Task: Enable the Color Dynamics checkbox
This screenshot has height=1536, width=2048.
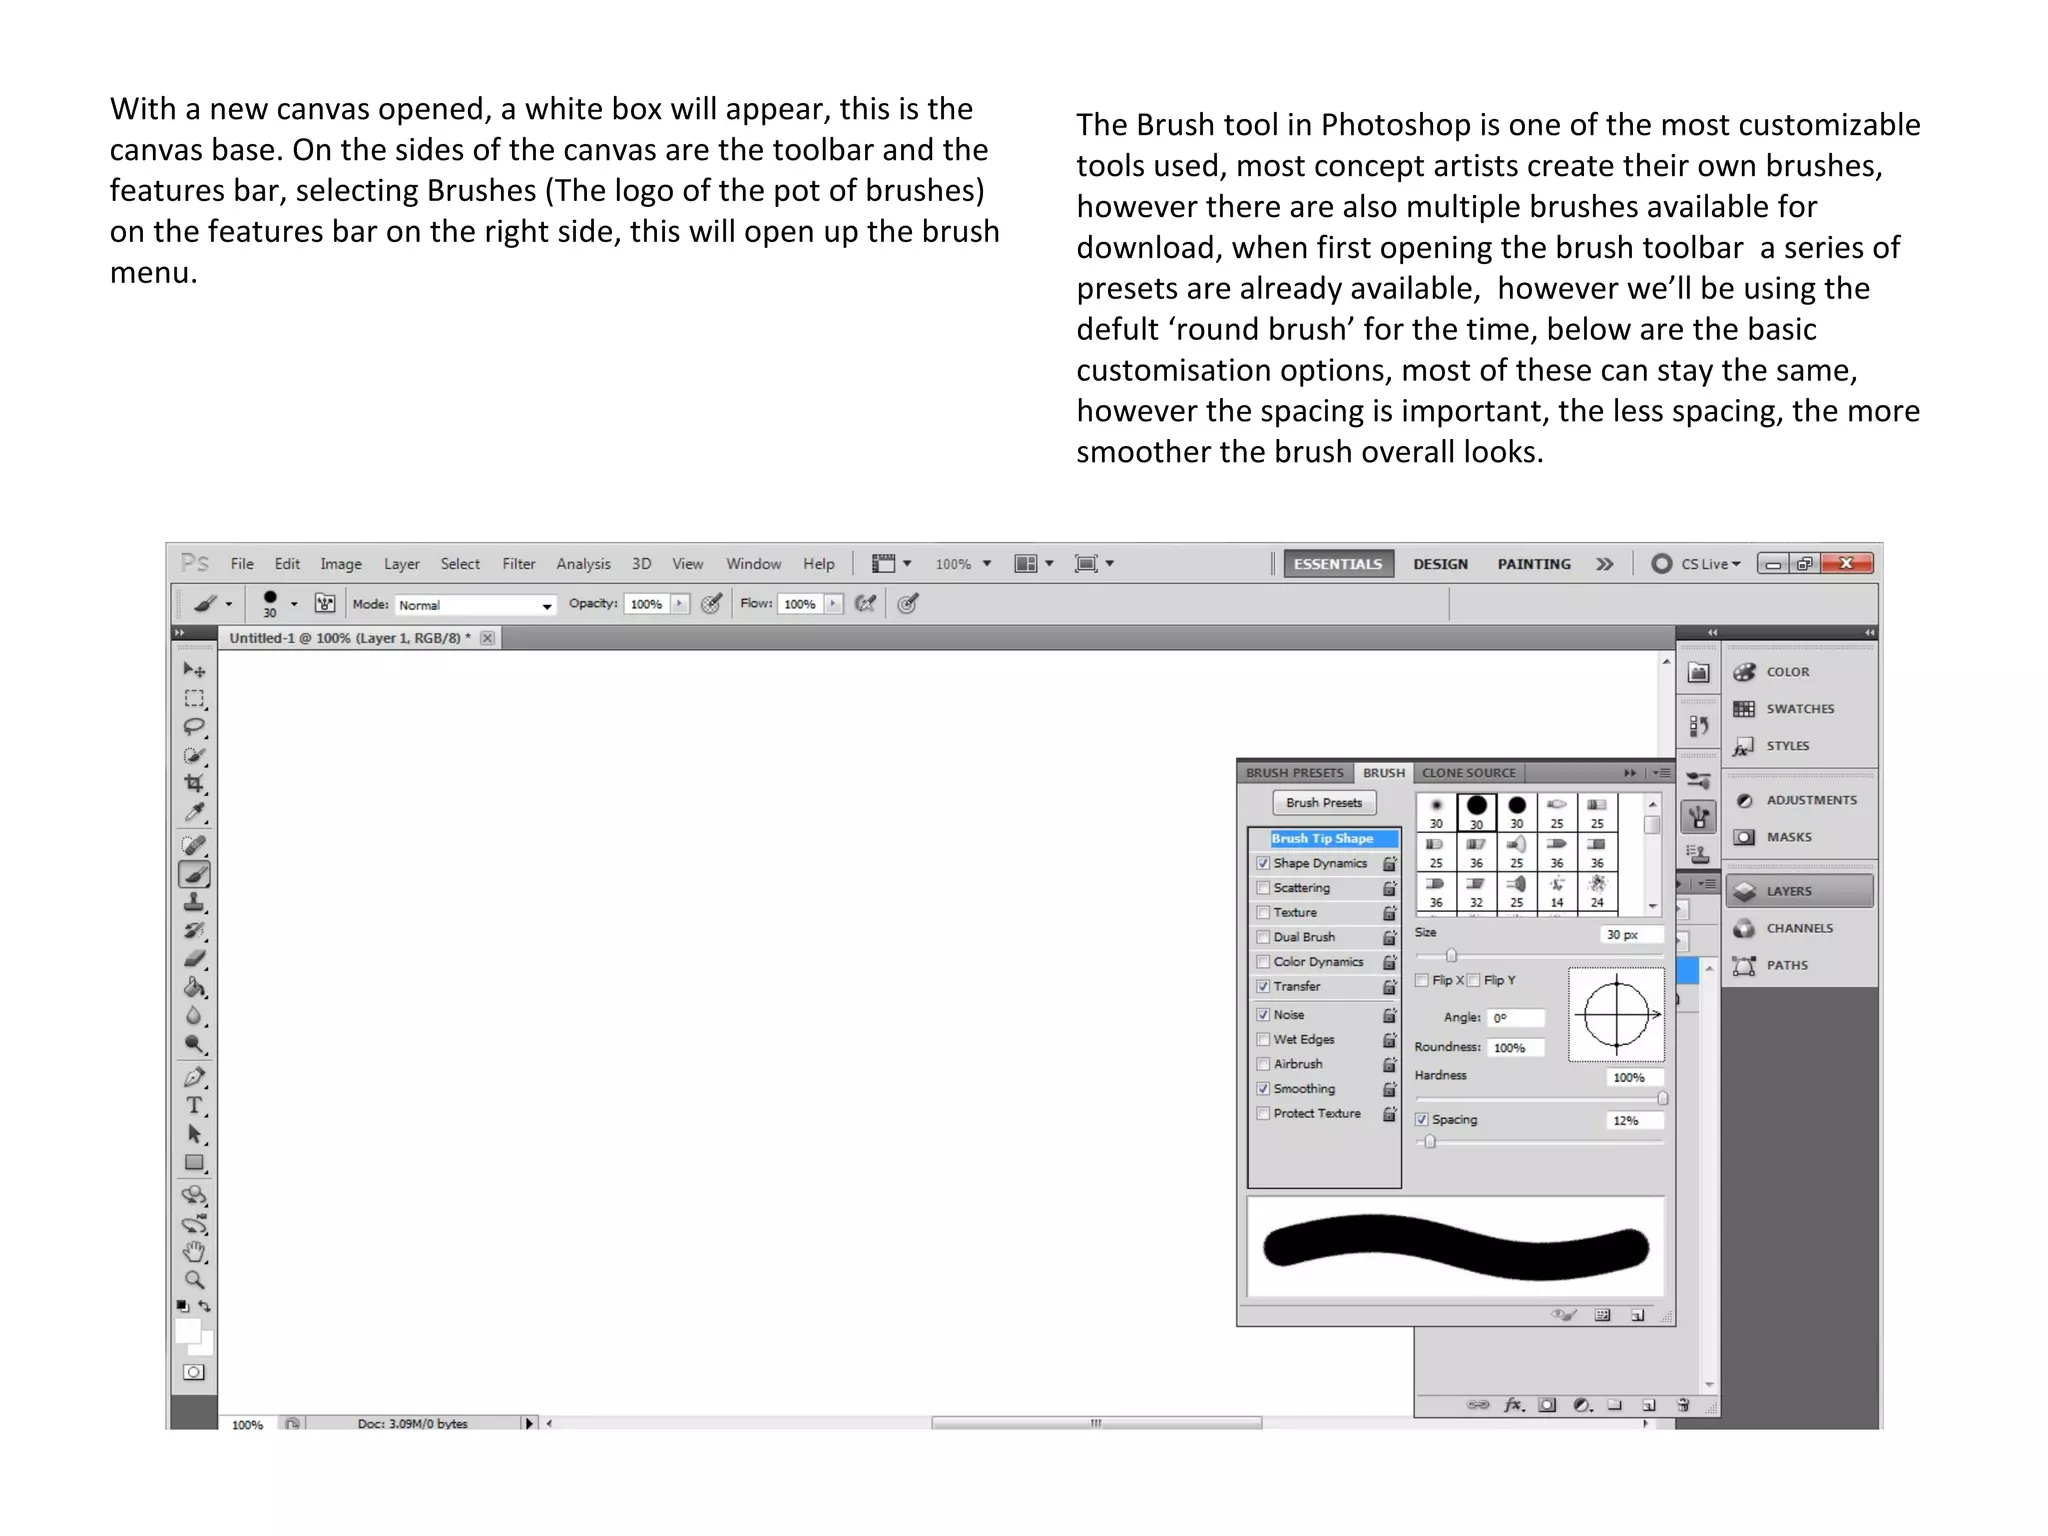Action: click(1263, 962)
